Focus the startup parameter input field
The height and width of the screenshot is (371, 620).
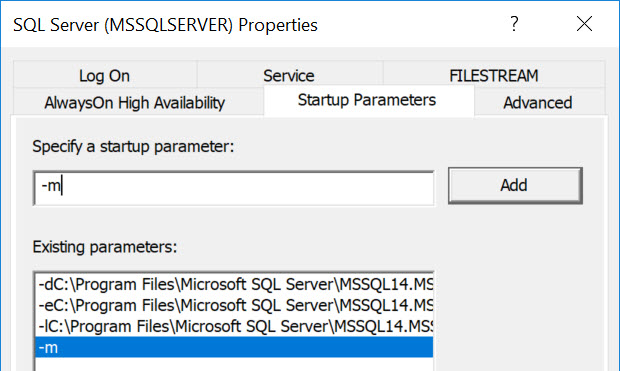point(234,188)
